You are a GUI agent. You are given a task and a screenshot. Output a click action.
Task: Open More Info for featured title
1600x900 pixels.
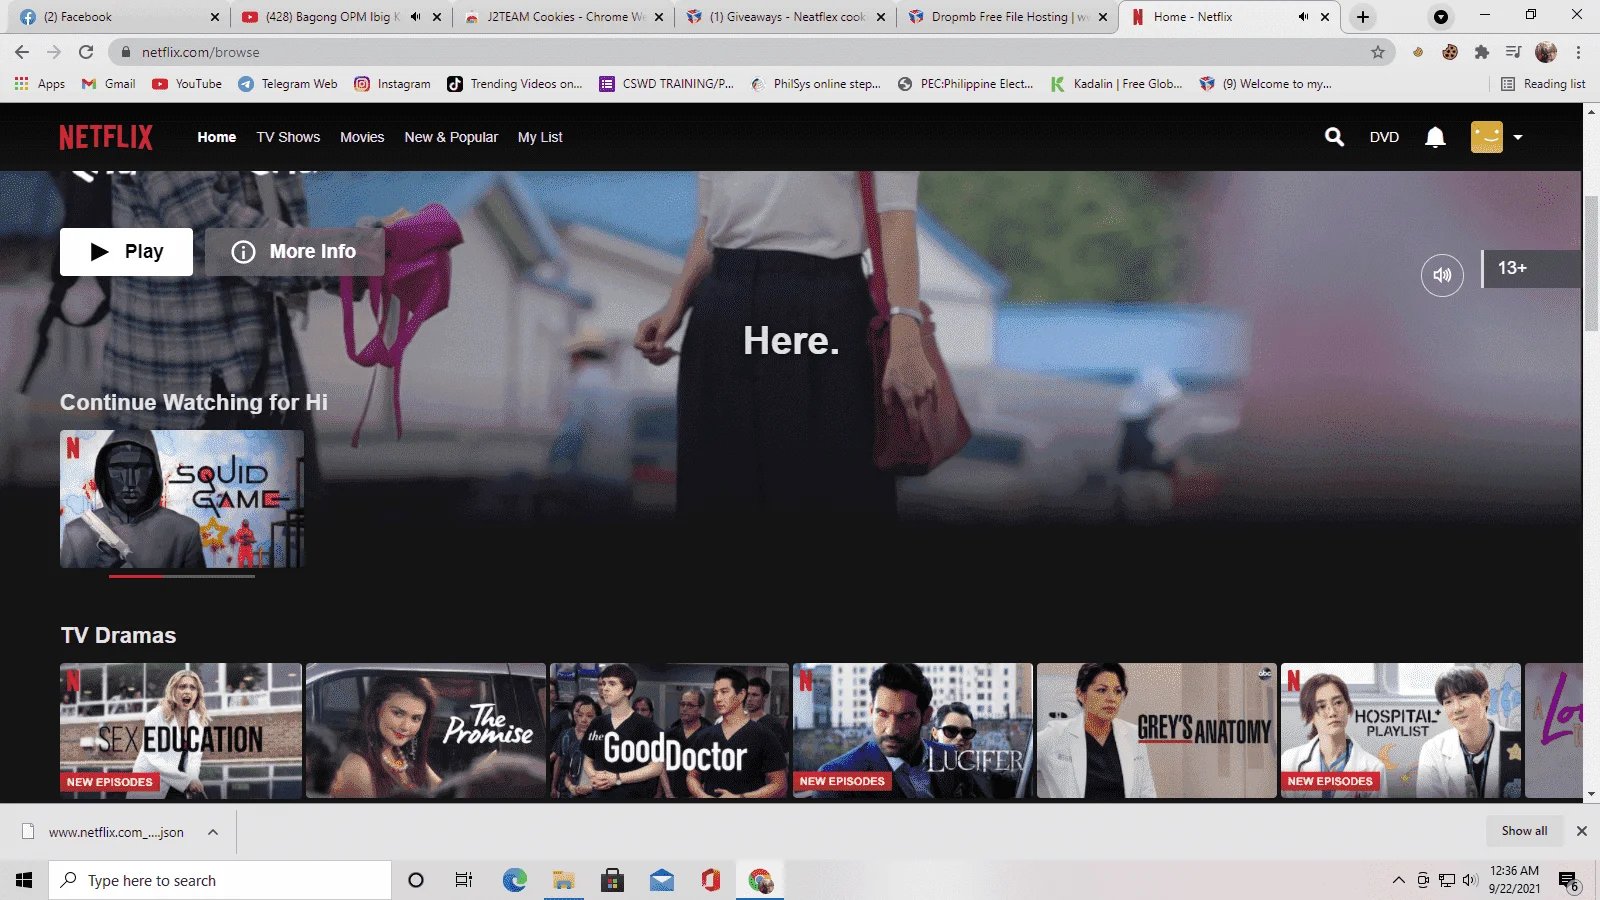pos(294,252)
